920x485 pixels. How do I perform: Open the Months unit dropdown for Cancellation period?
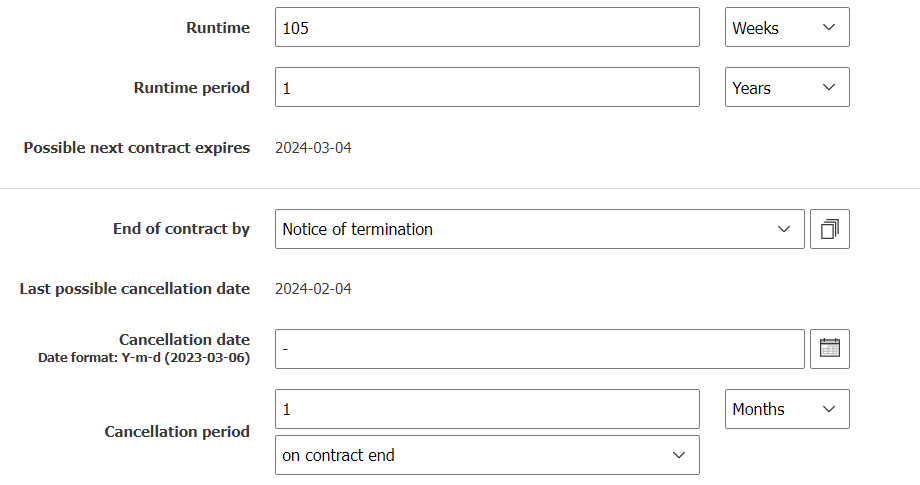(786, 409)
